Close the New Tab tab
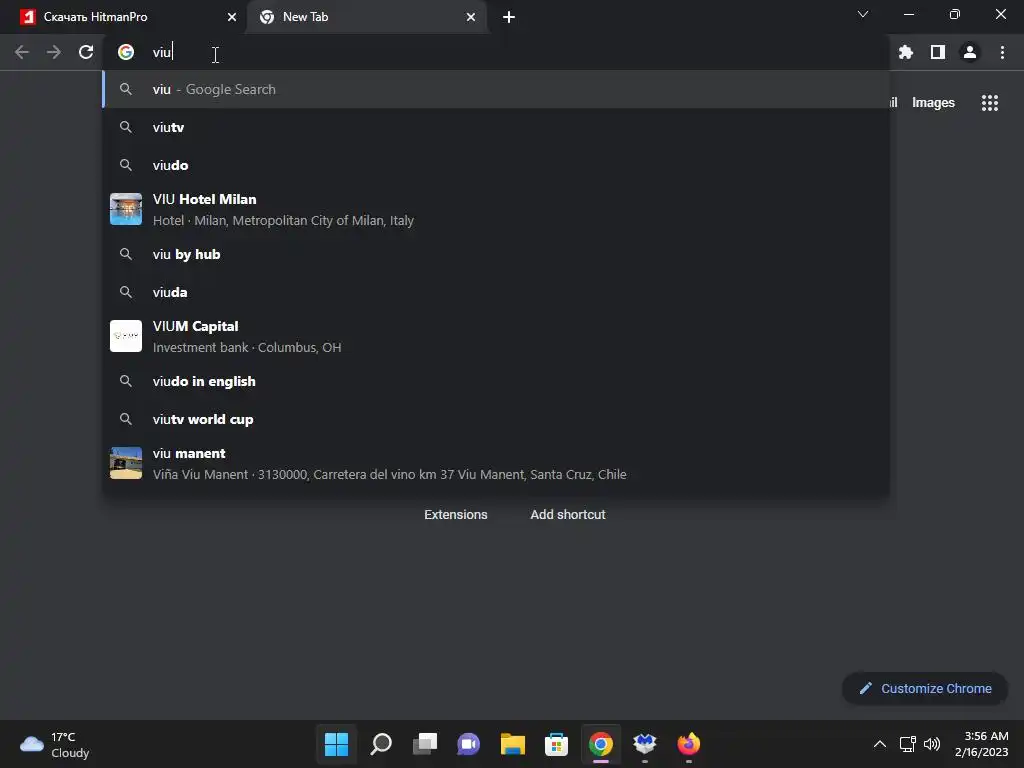This screenshot has width=1024, height=768. click(x=471, y=17)
